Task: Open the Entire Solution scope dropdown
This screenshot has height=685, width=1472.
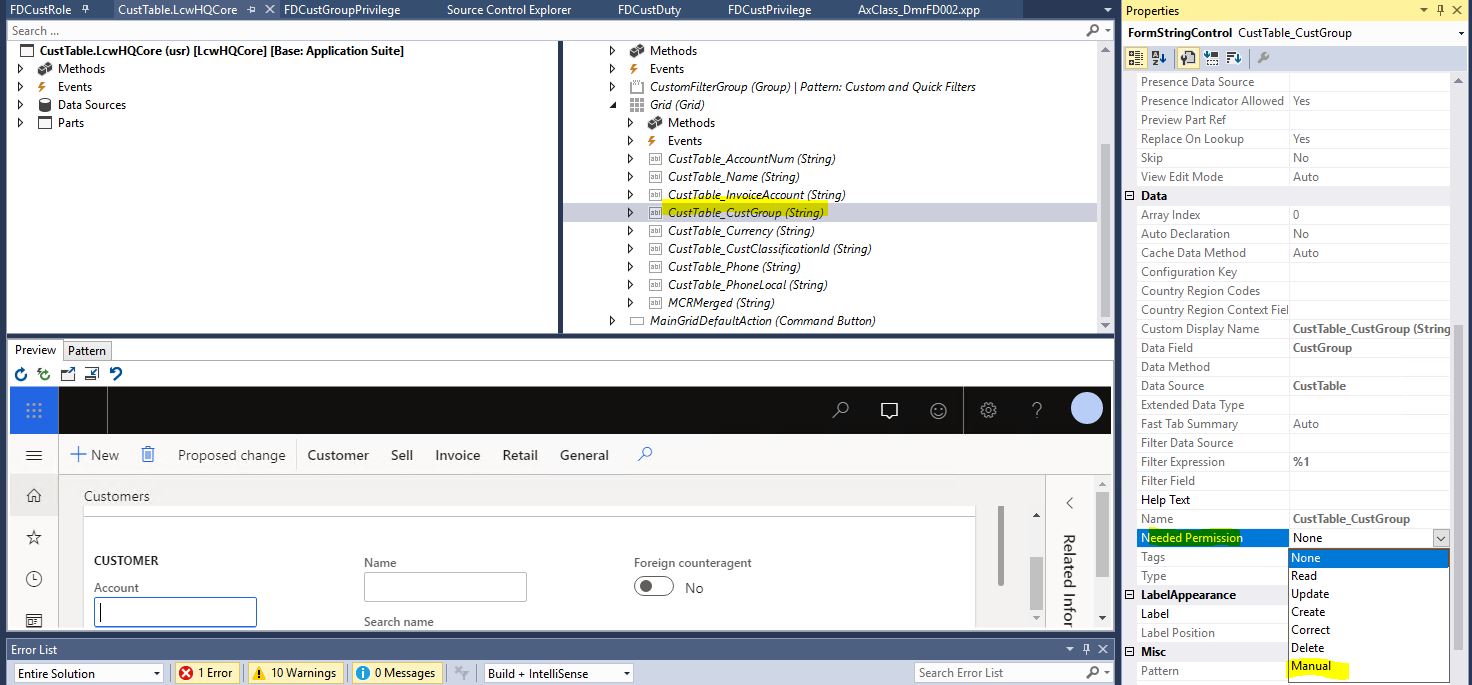Action: tap(88, 673)
